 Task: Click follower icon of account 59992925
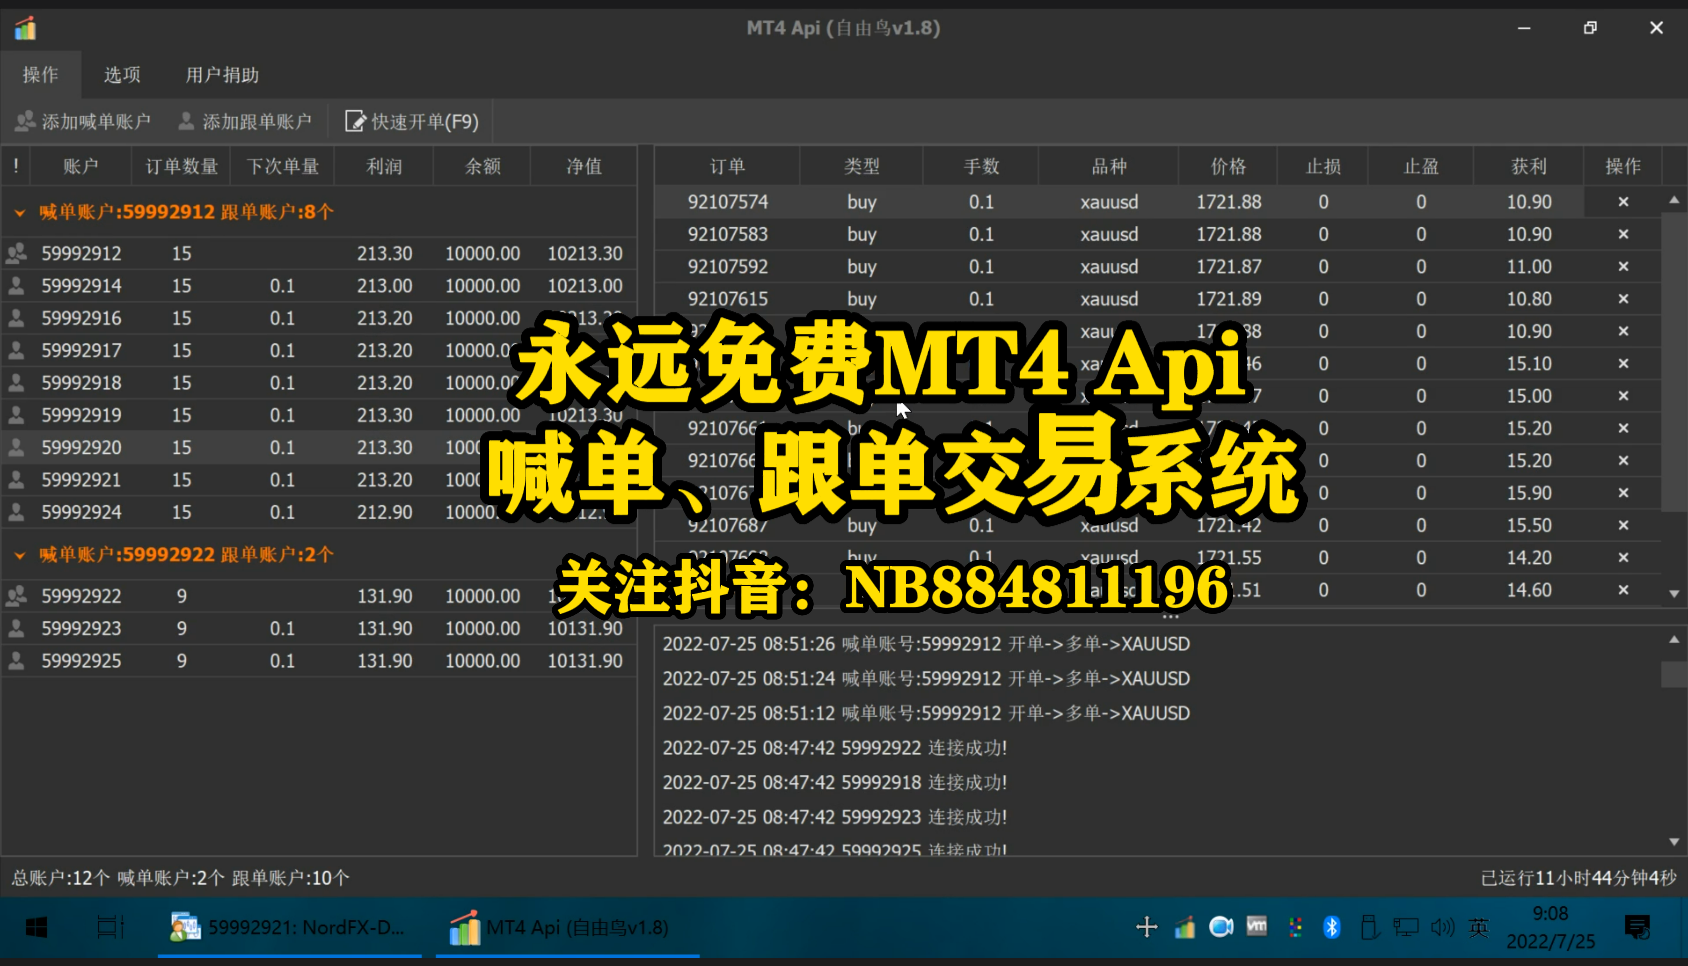(x=16, y=661)
